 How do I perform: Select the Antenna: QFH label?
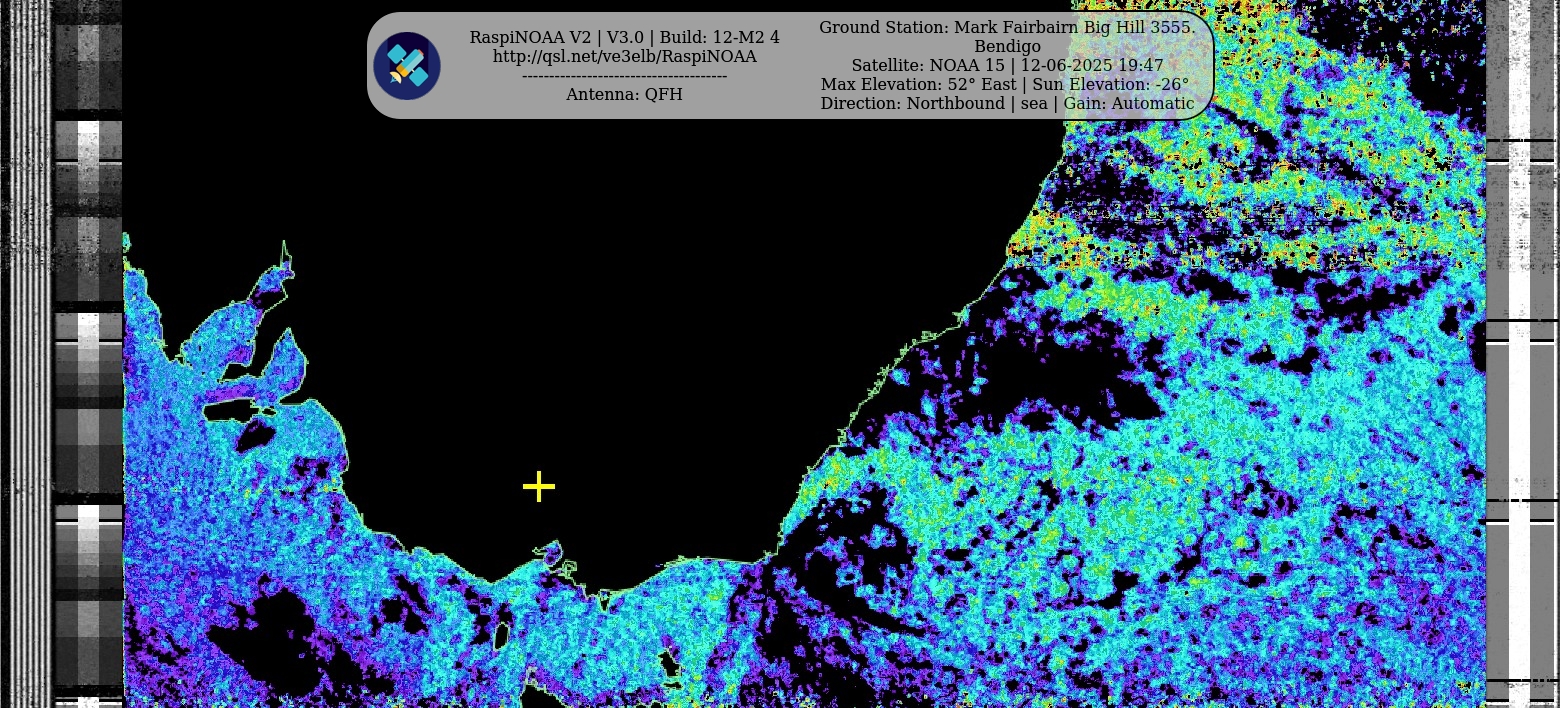[x=624, y=95]
